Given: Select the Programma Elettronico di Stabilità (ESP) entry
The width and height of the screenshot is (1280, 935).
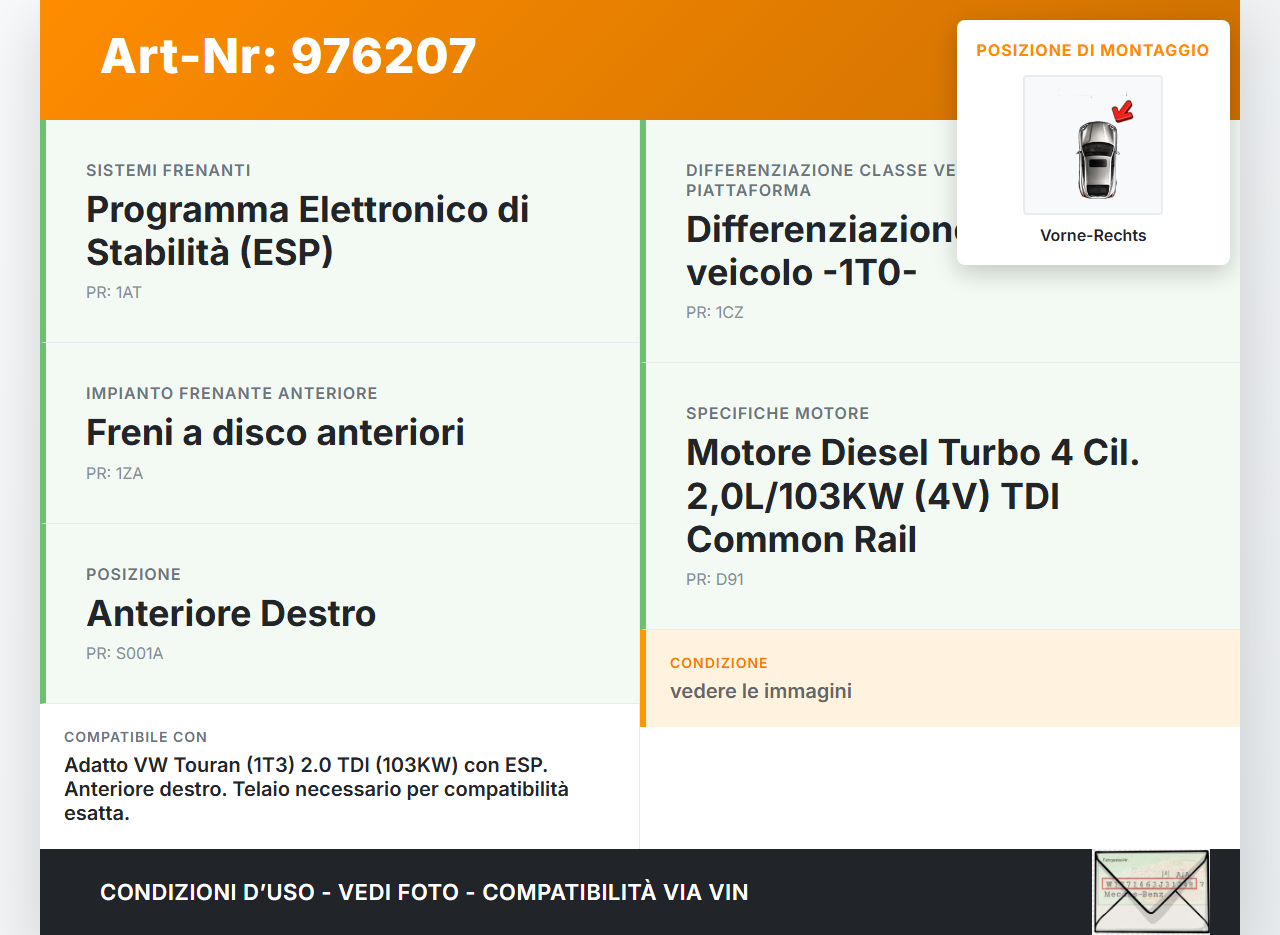Looking at the screenshot, I should tap(307, 231).
